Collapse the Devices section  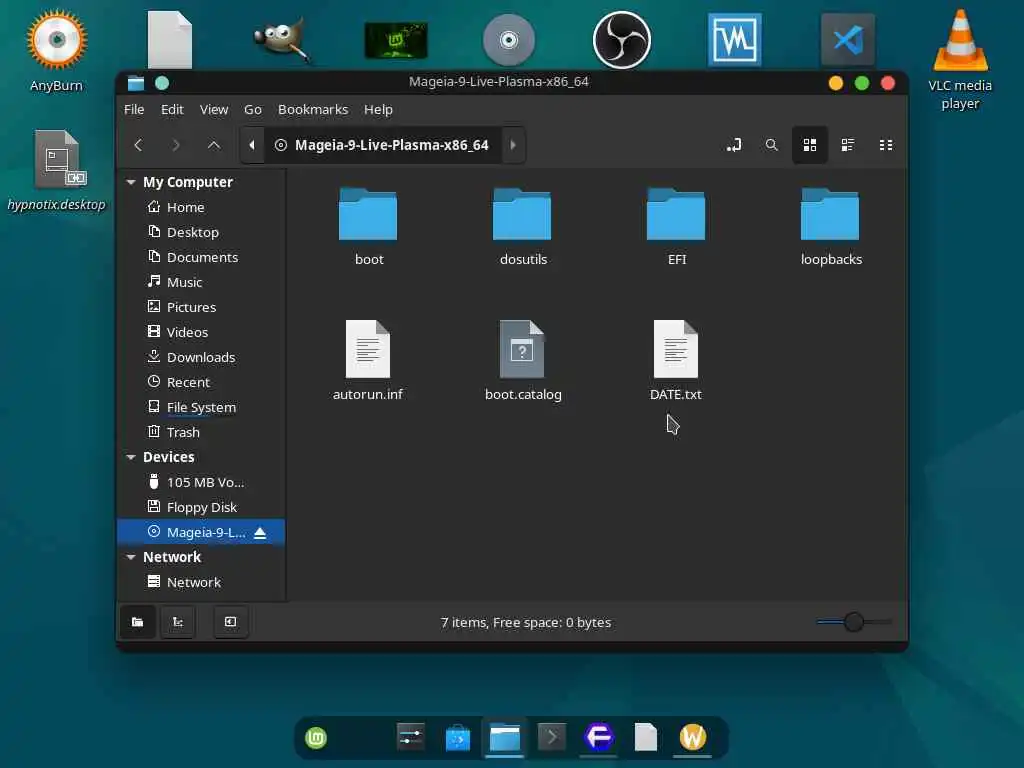(x=131, y=457)
